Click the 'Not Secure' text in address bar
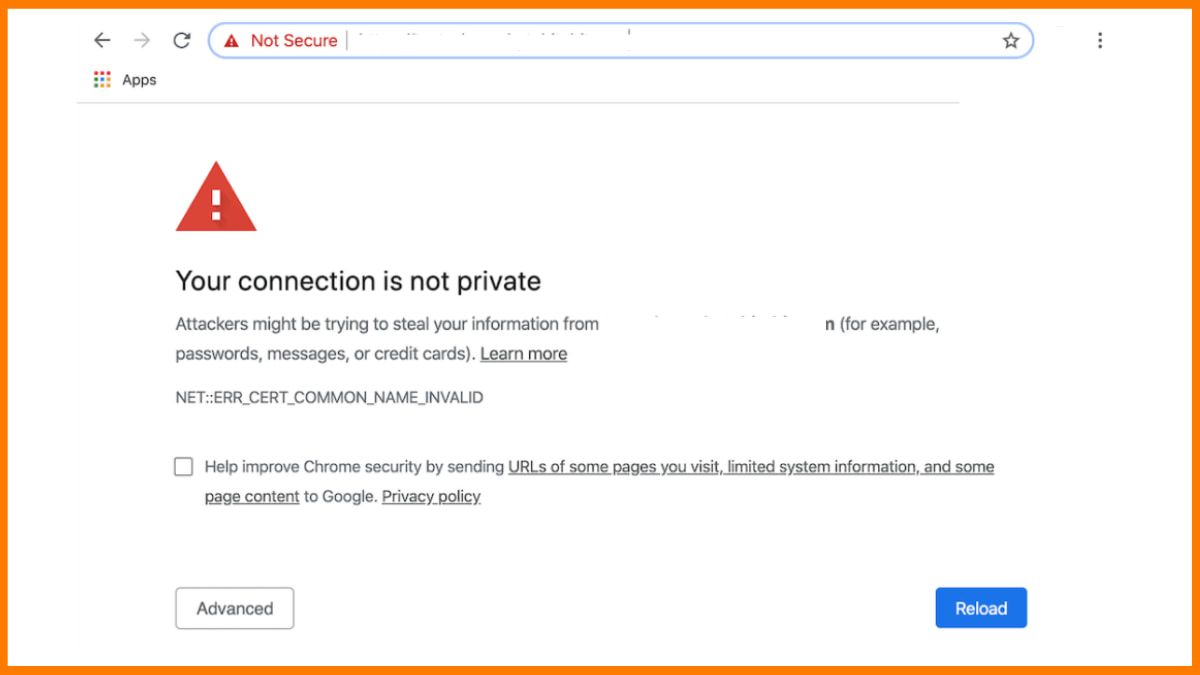This screenshot has width=1200, height=675. 294,41
